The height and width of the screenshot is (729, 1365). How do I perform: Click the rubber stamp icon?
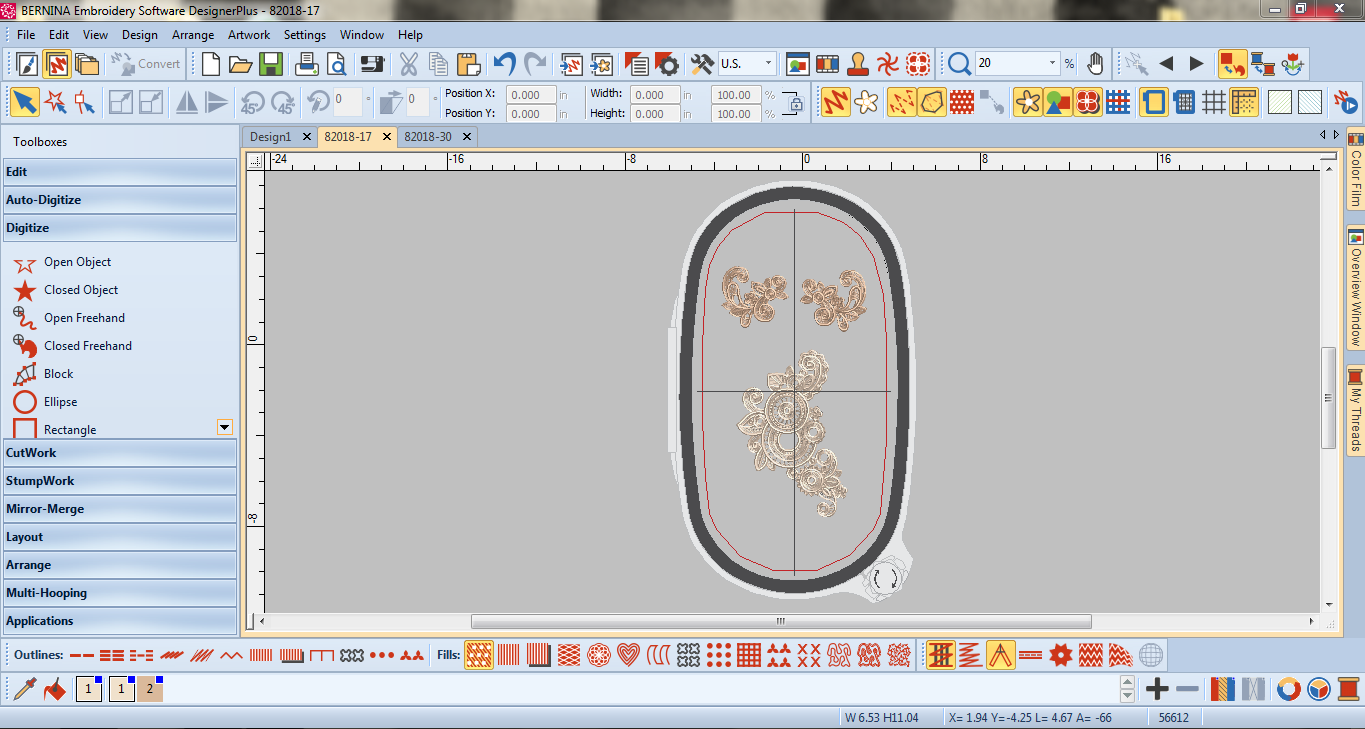coord(857,64)
